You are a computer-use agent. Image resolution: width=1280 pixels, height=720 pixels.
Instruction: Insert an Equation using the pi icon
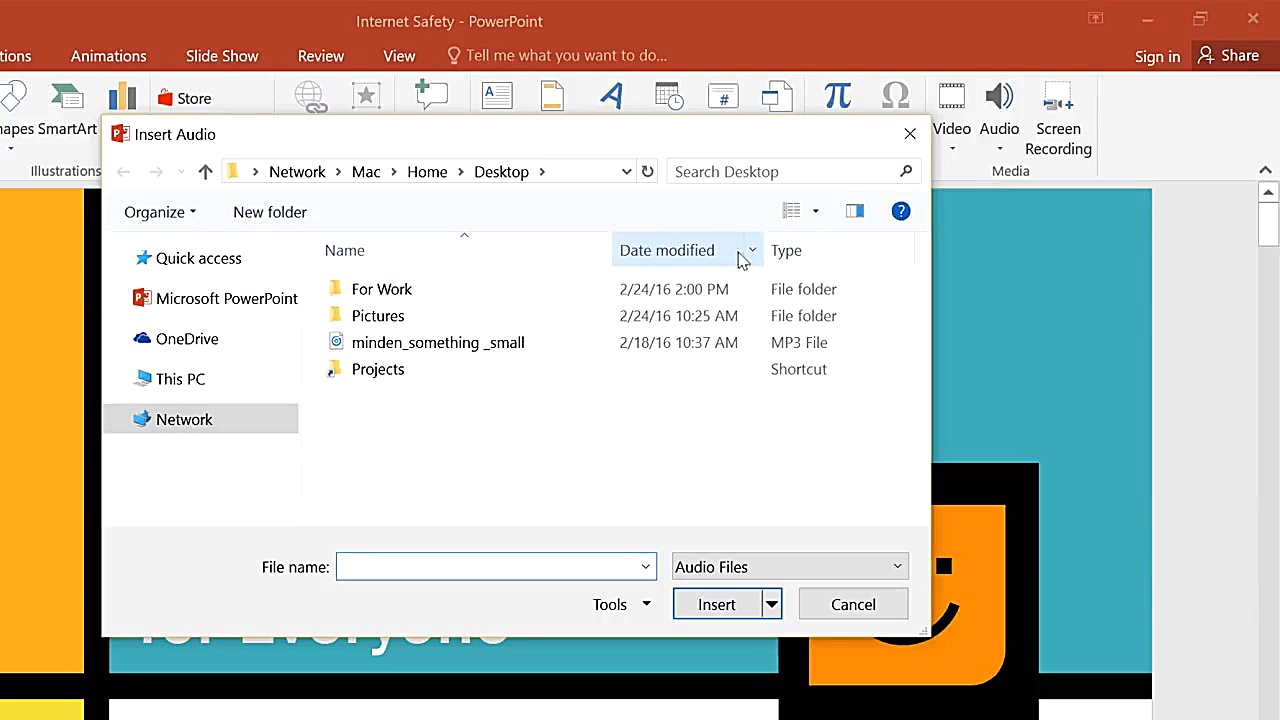[x=838, y=96]
